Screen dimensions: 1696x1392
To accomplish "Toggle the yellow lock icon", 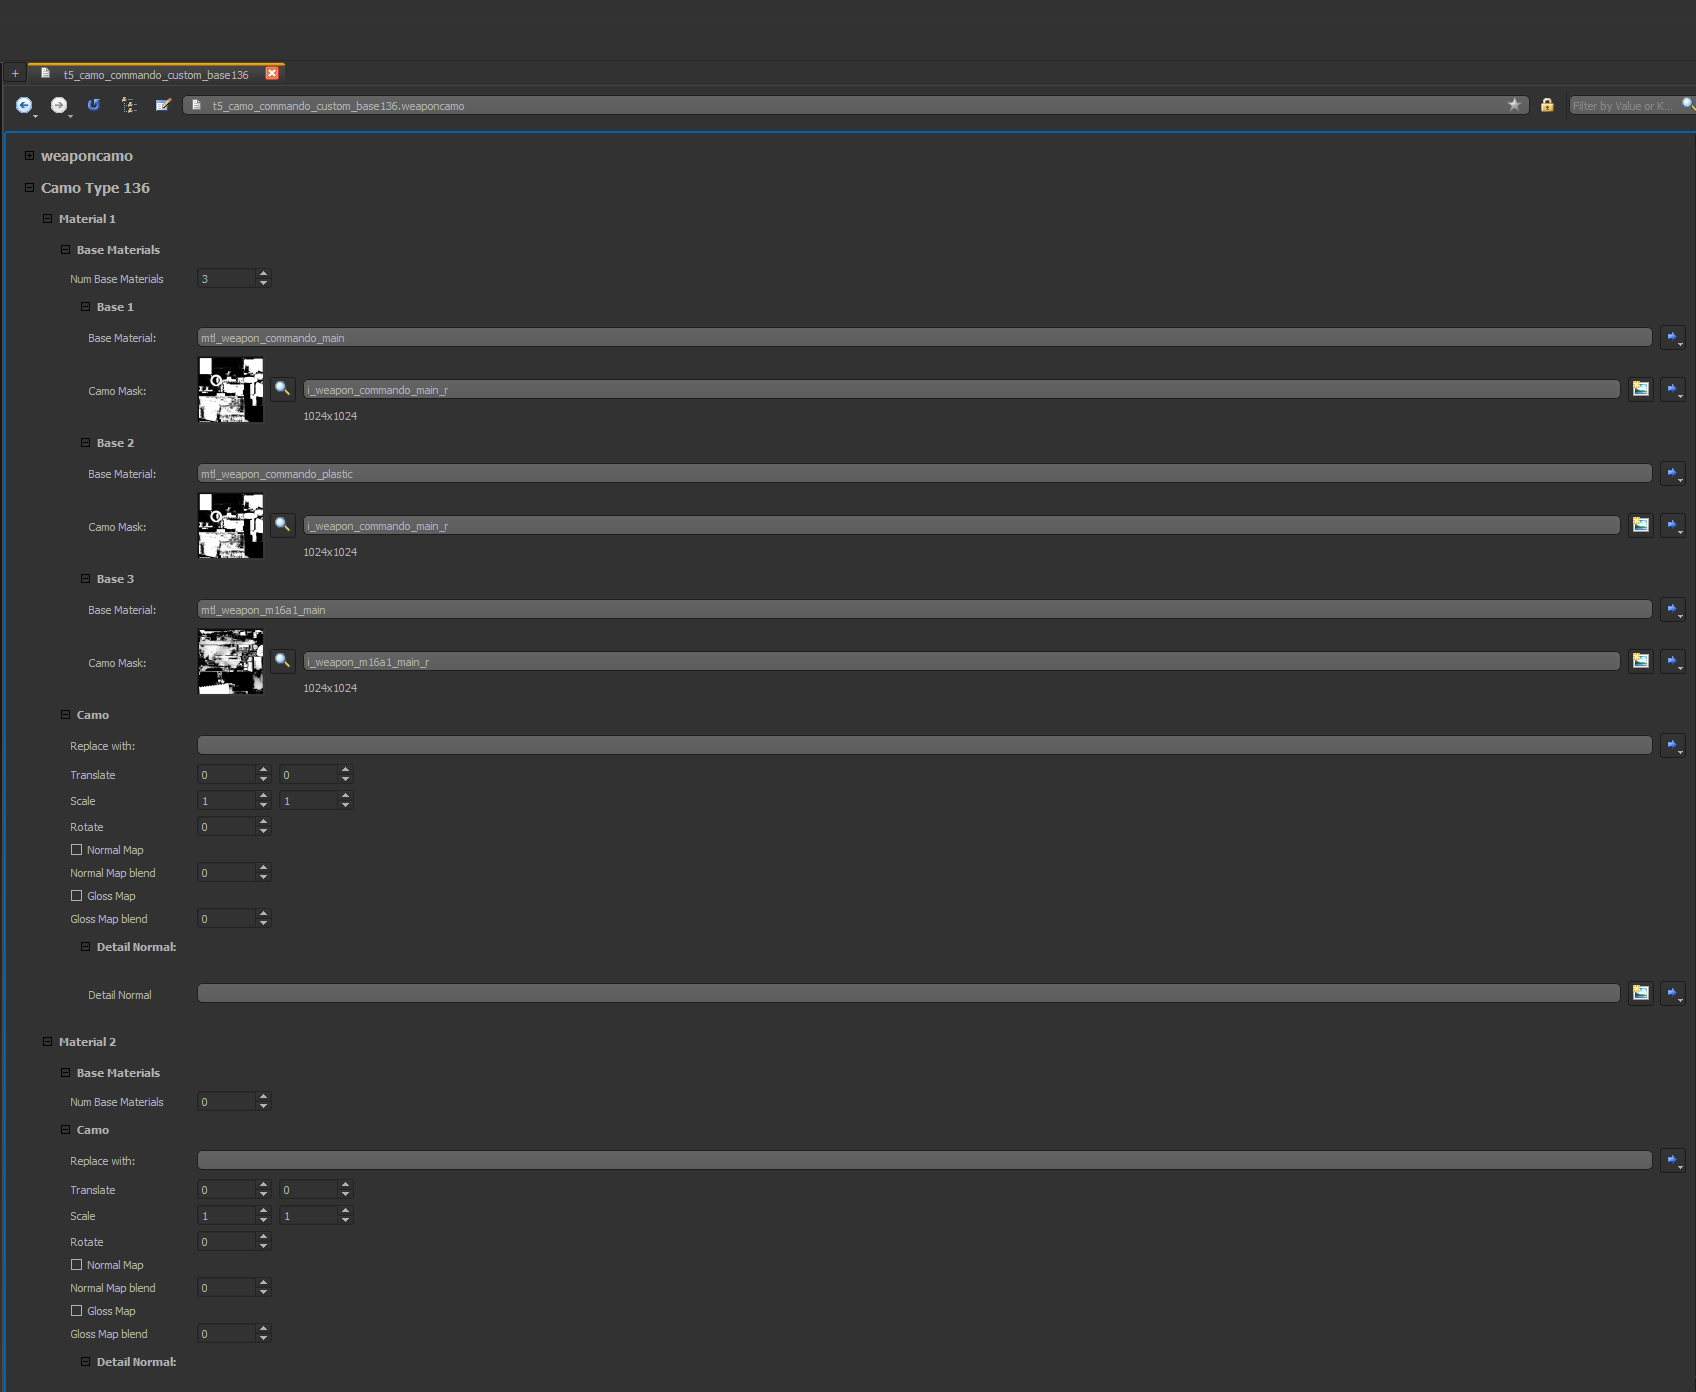I will (x=1547, y=105).
